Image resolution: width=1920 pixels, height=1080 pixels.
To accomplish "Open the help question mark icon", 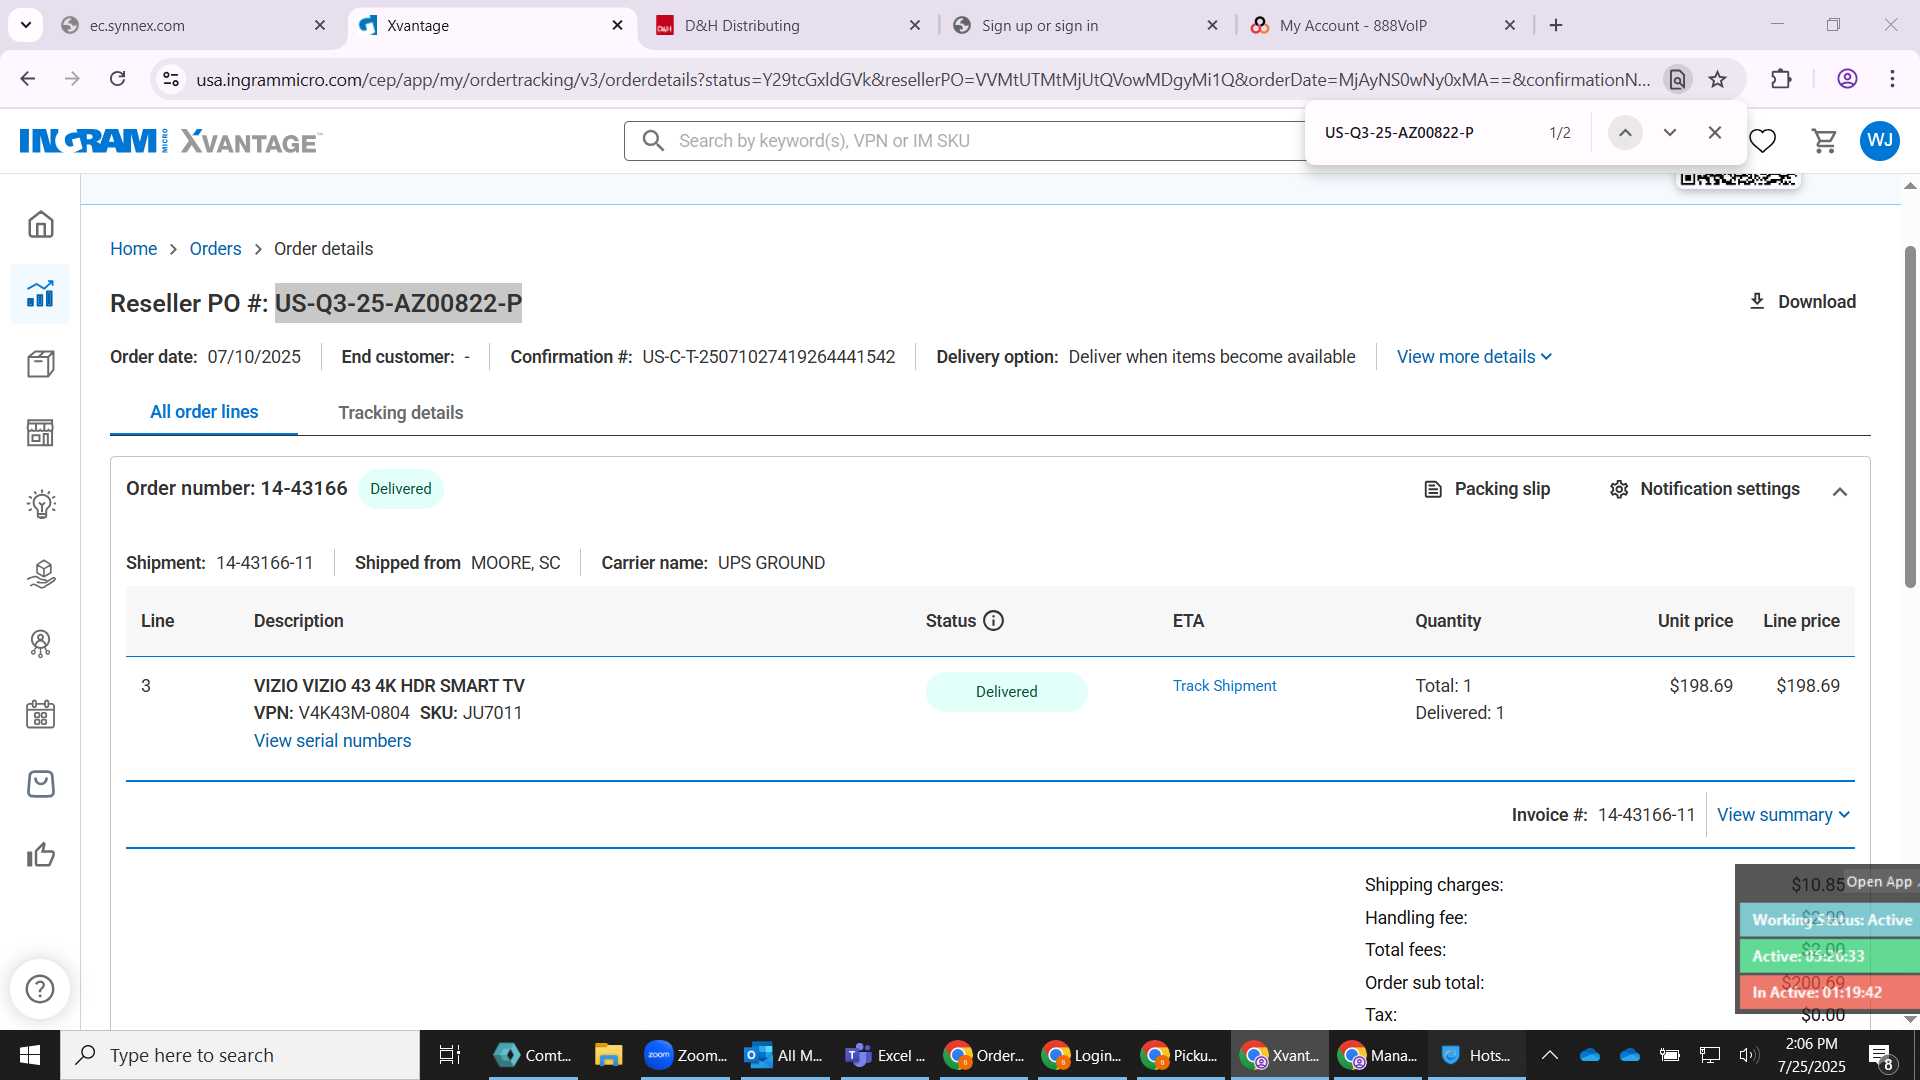I will [40, 989].
